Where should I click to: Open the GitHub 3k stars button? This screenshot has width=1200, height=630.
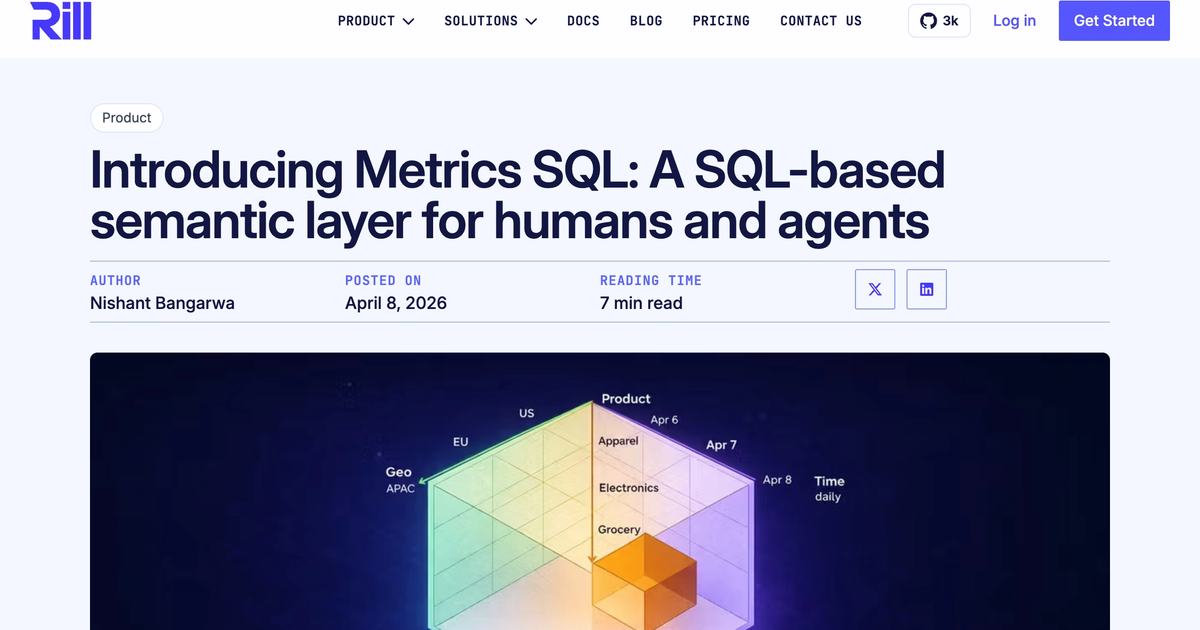click(939, 20)
